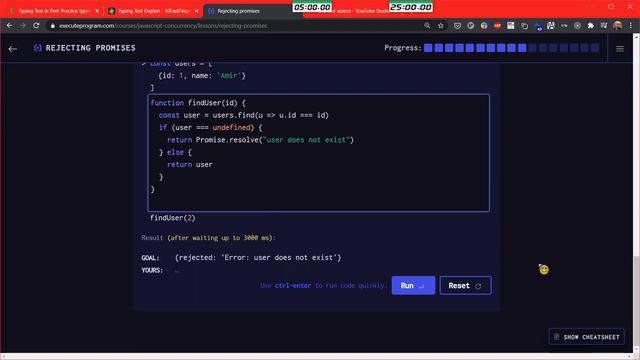Bookmark this page with the star icon

pyautogui.click(x=441, y=26)
